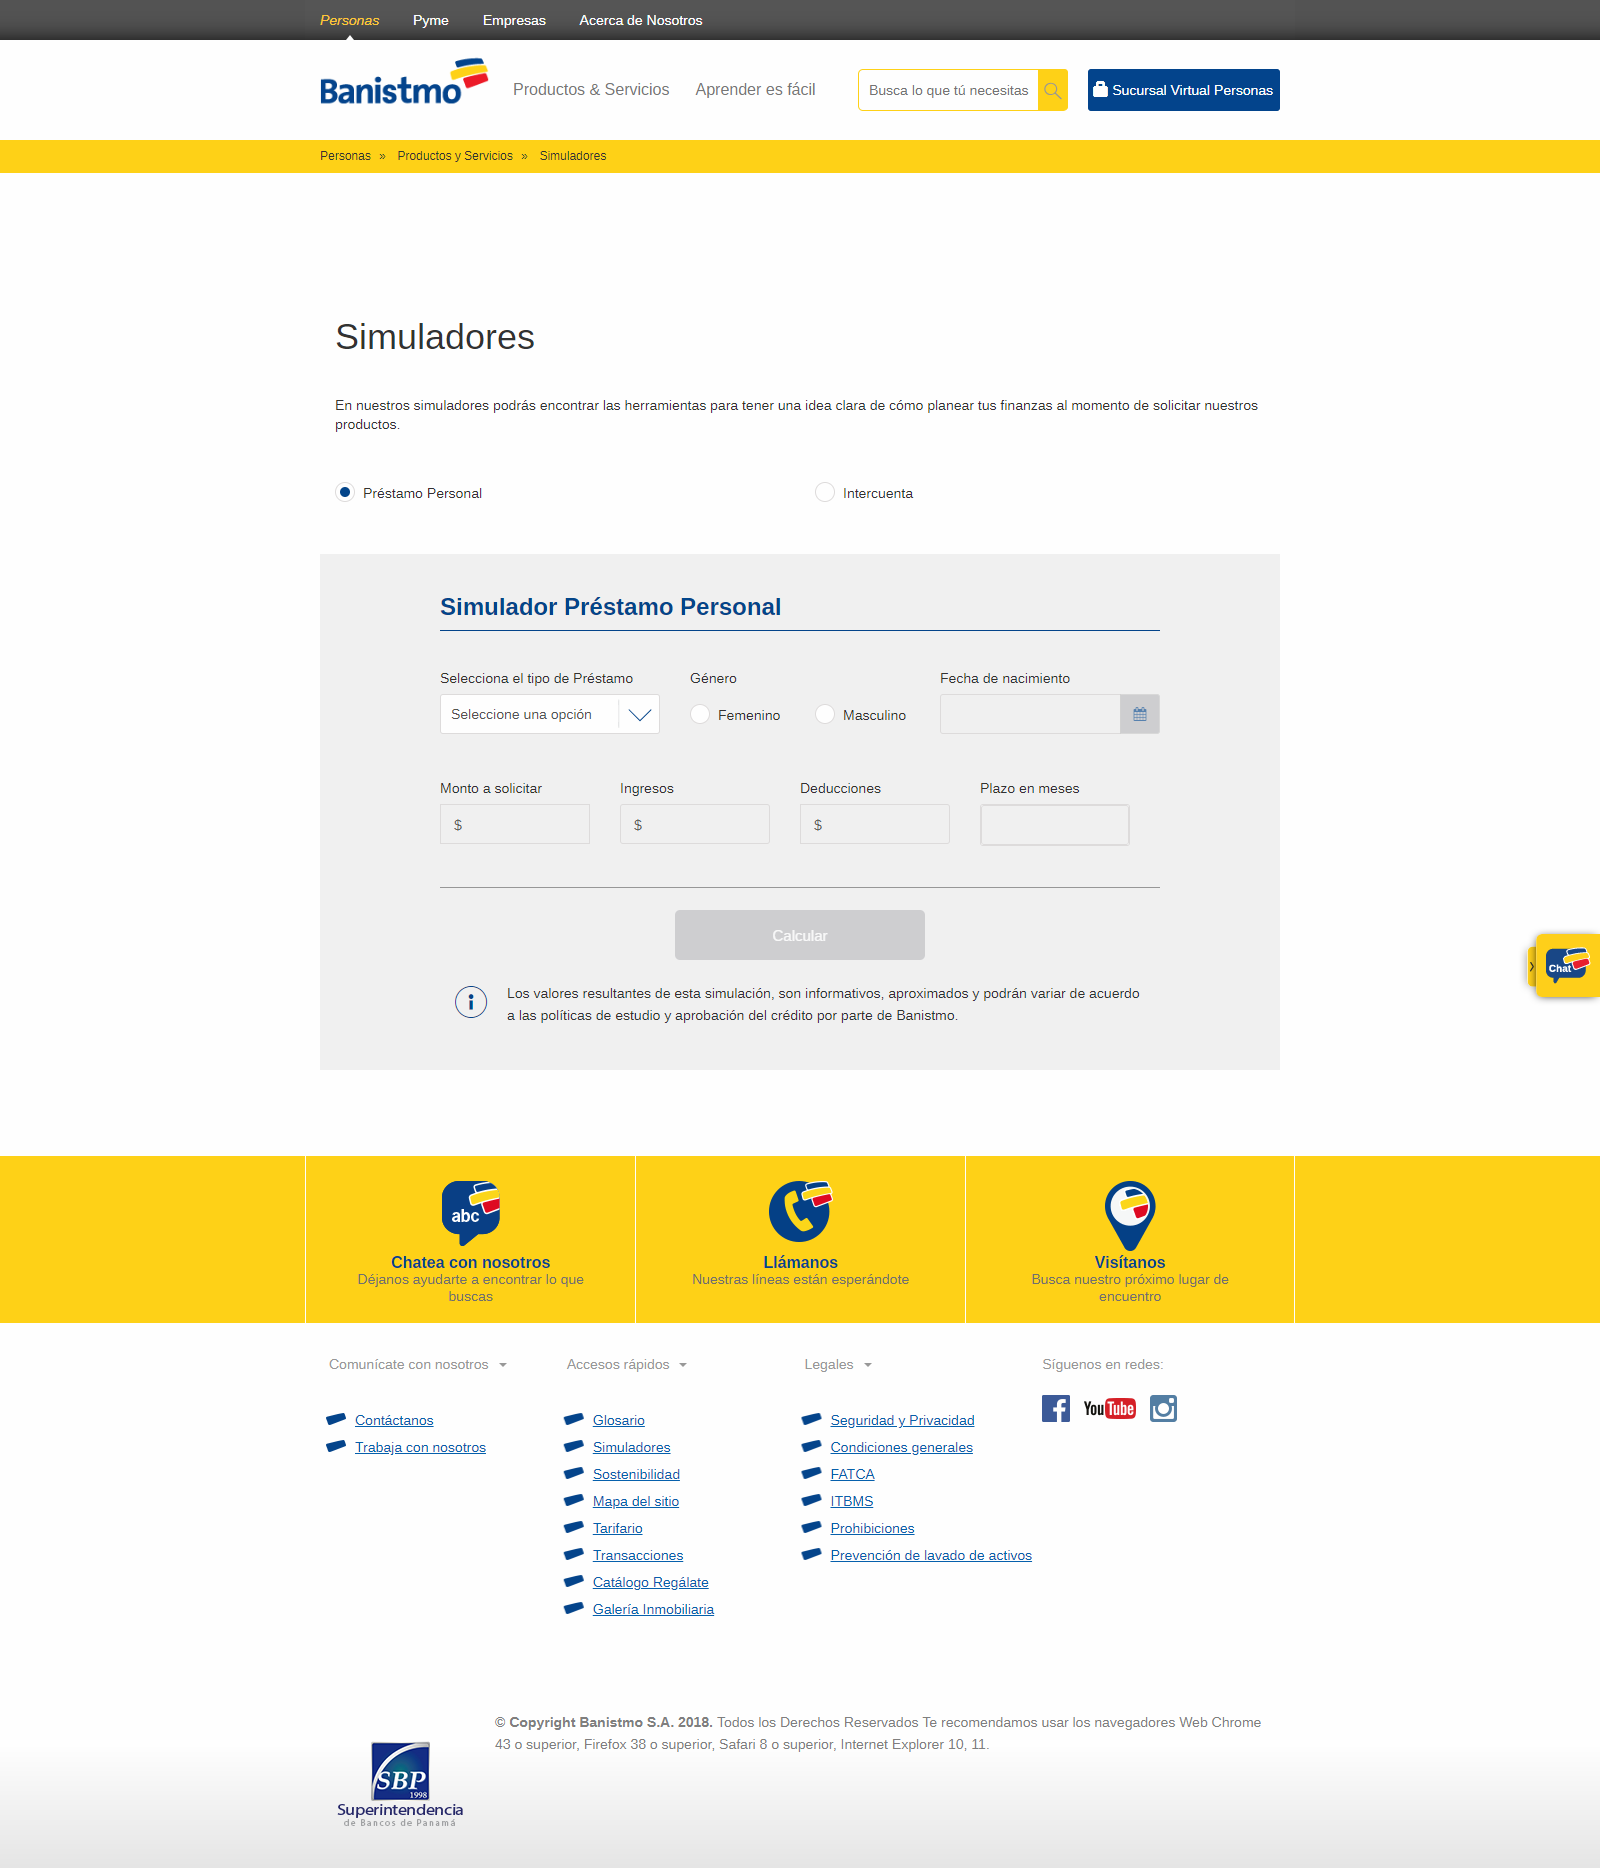The width and height of the screenshot is (1600, 1868).
Task: Go to Personas breadcrumb
Action: coord(345,156)
